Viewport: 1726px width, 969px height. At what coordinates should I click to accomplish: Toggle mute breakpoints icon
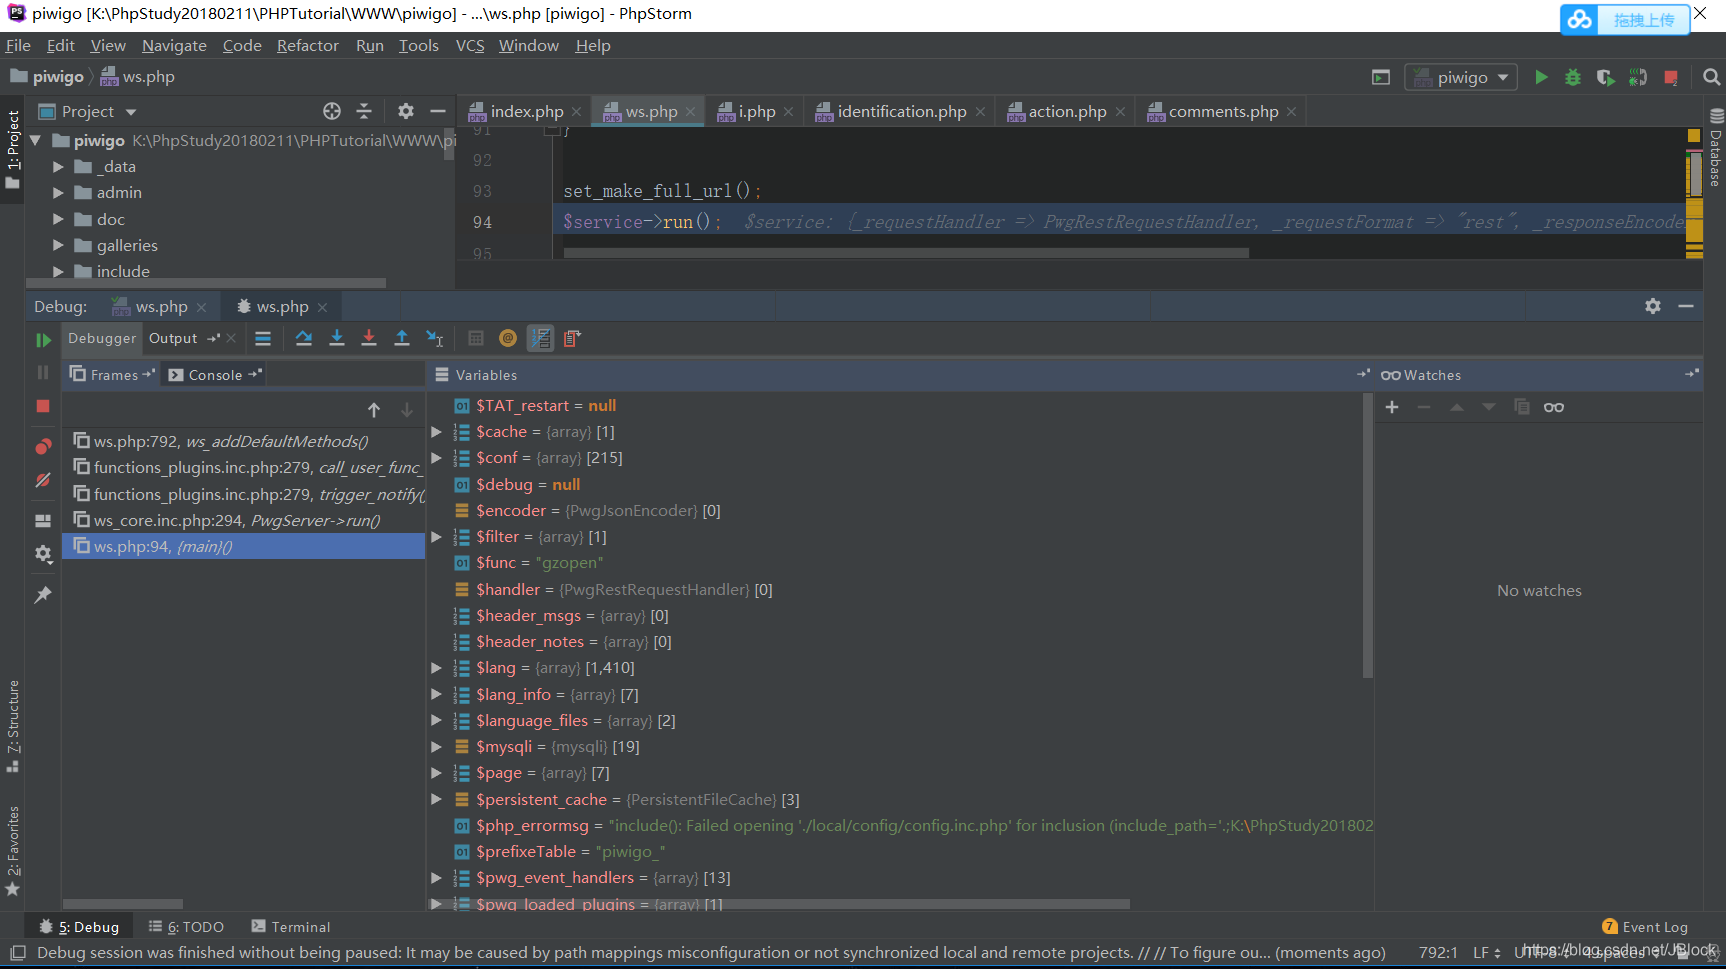pos(43,480)
